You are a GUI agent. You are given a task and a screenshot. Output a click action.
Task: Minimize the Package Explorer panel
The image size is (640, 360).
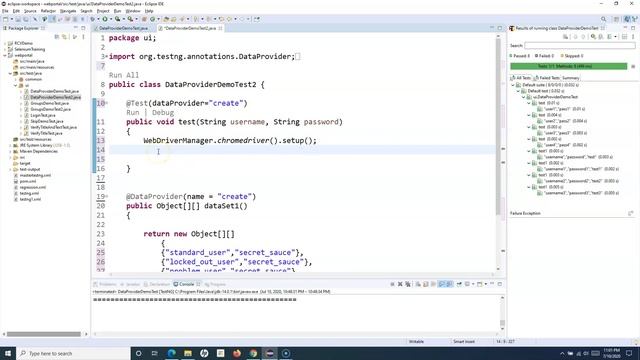pos(76,28)
